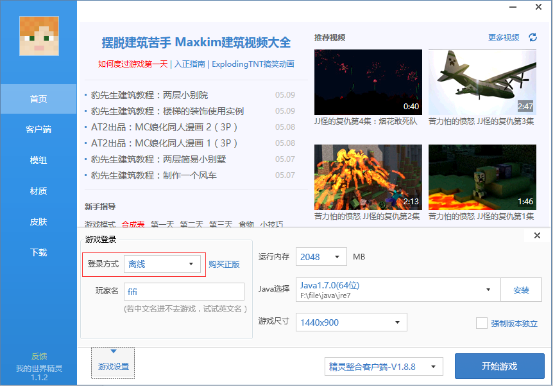Viewport: 554px width, 386px height.
Task: Go to the 材质 textures tab
Action: pyautogui.click(x=38, y=191)
